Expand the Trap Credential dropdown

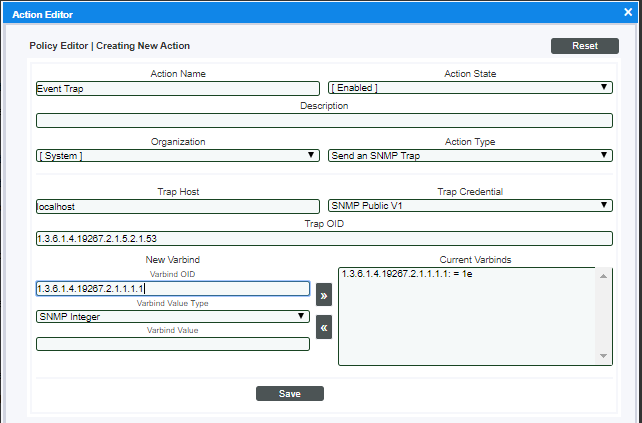tap(470, 205)
